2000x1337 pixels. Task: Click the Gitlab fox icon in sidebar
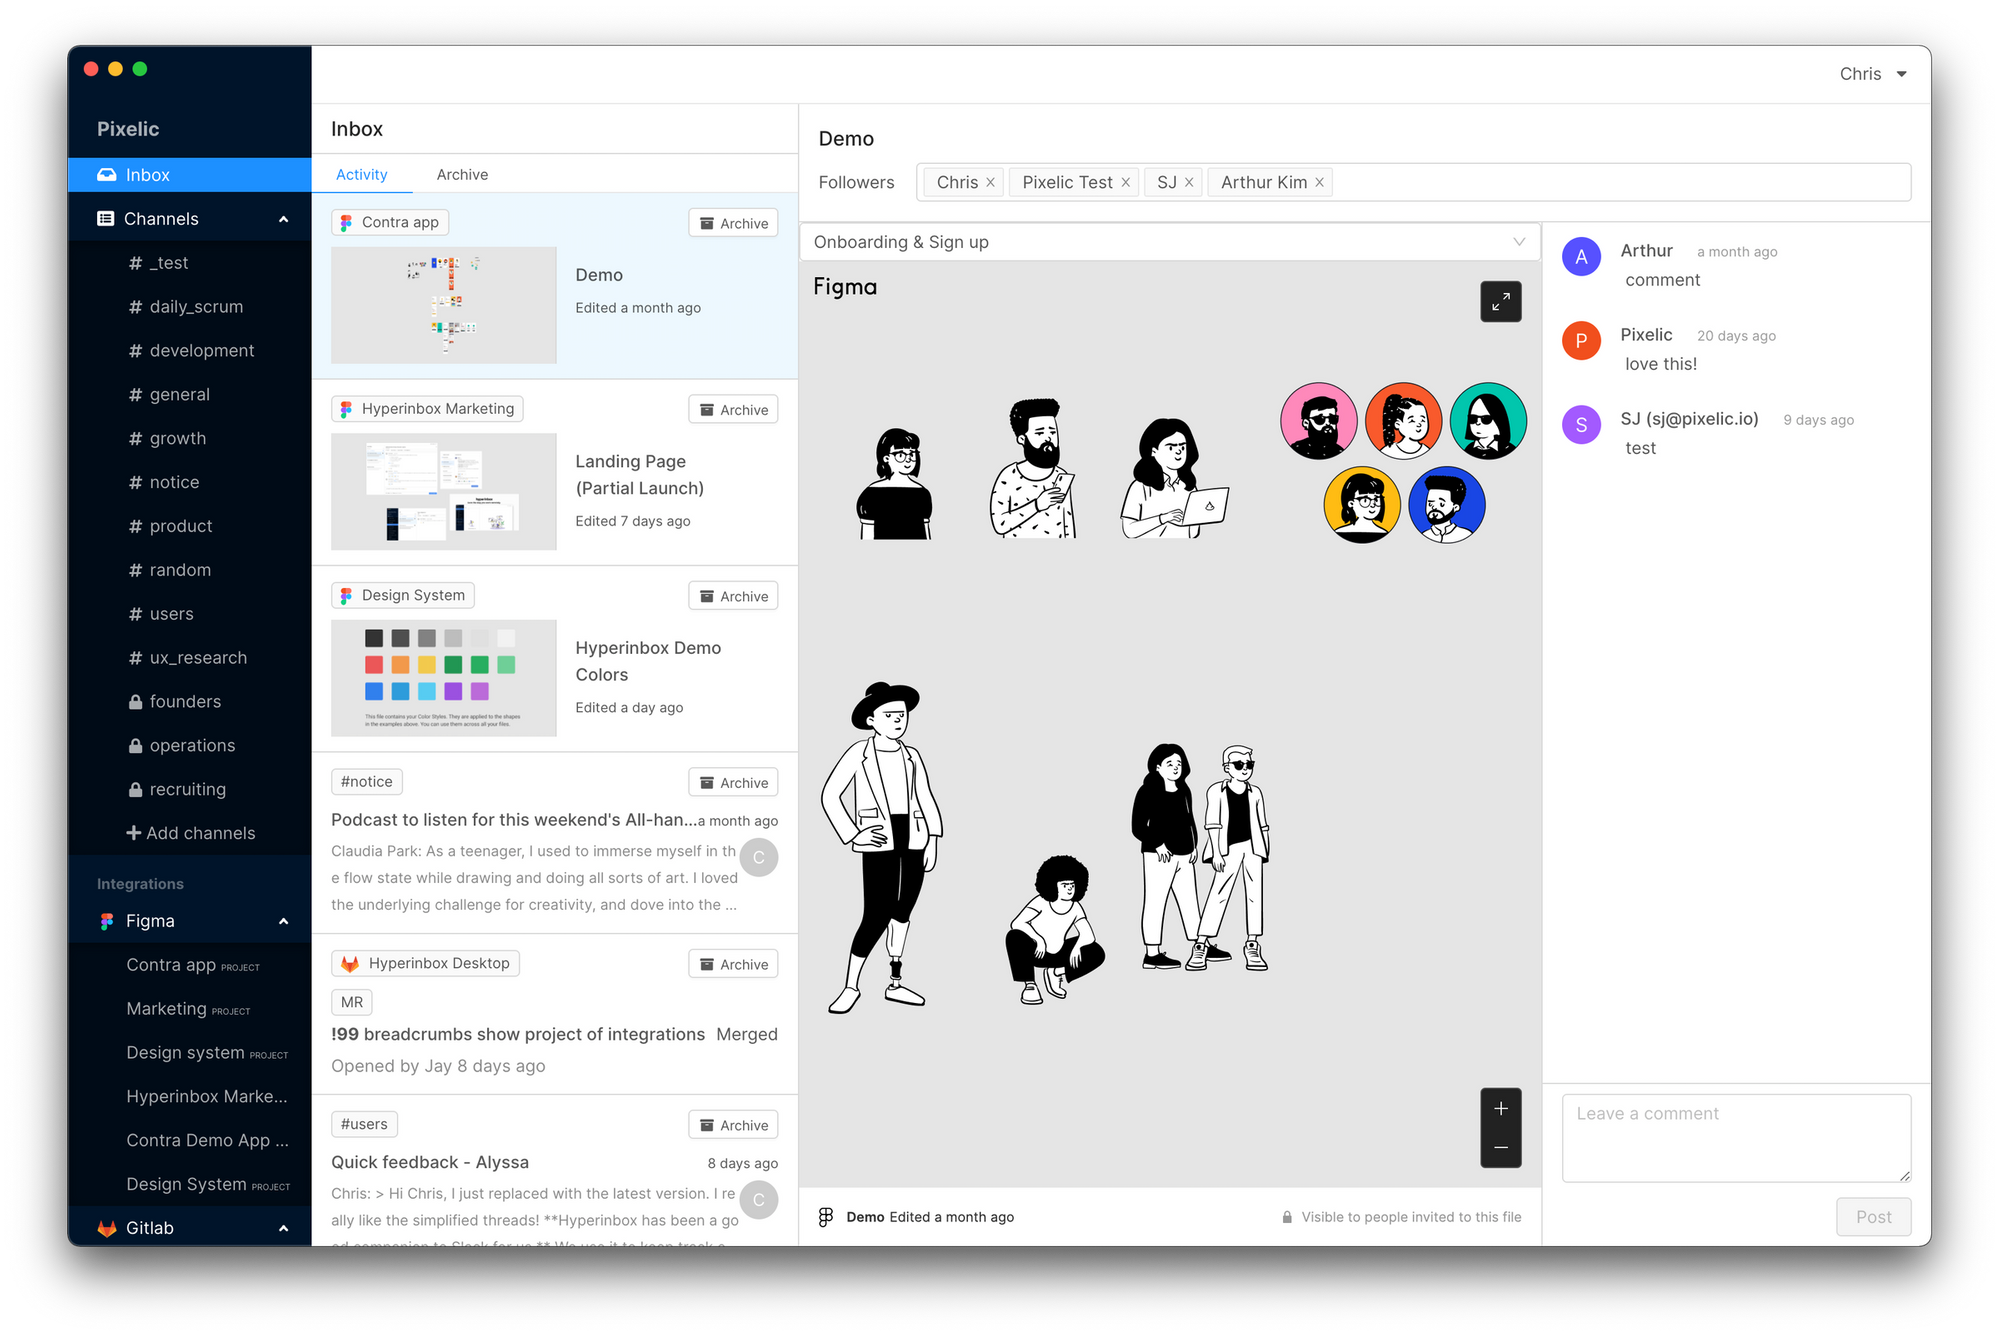106,1228
